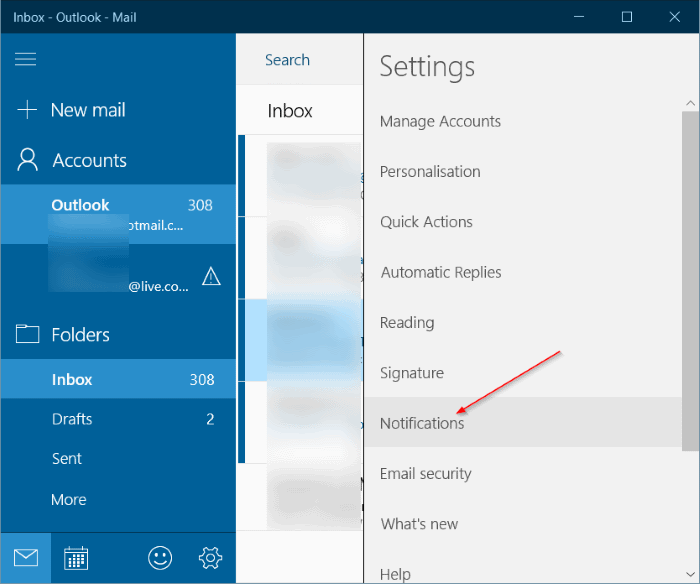The width and height of the screenshot is (700, 584).
Task: Open the Folders heading
Action: [80, 335]
